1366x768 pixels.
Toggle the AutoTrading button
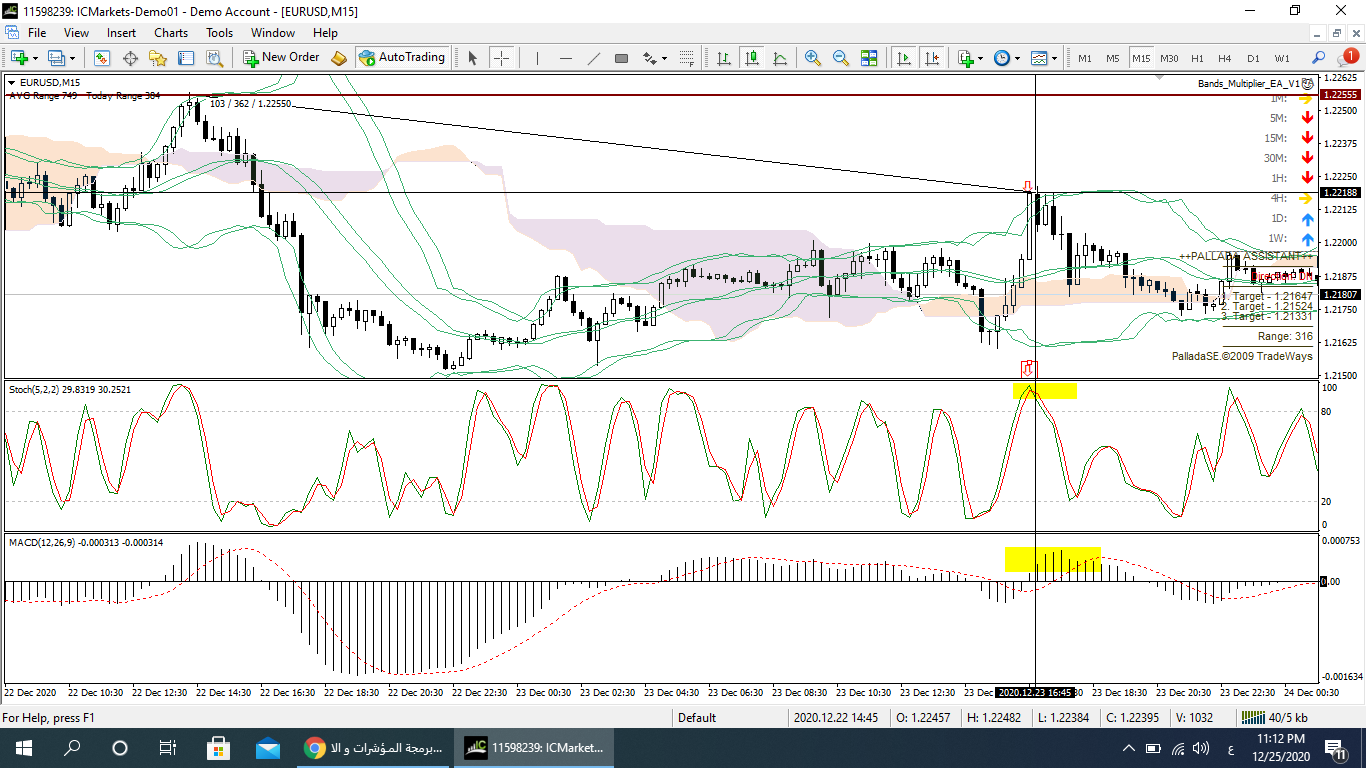[x=401, y=58]
